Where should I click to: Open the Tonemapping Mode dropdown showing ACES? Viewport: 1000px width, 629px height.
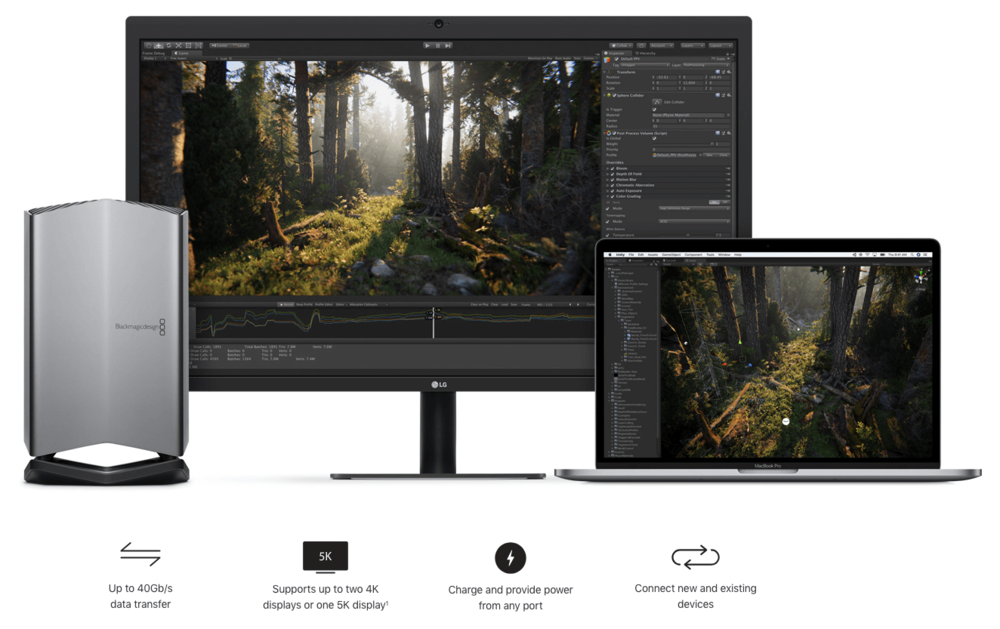[x=693, y=220]
